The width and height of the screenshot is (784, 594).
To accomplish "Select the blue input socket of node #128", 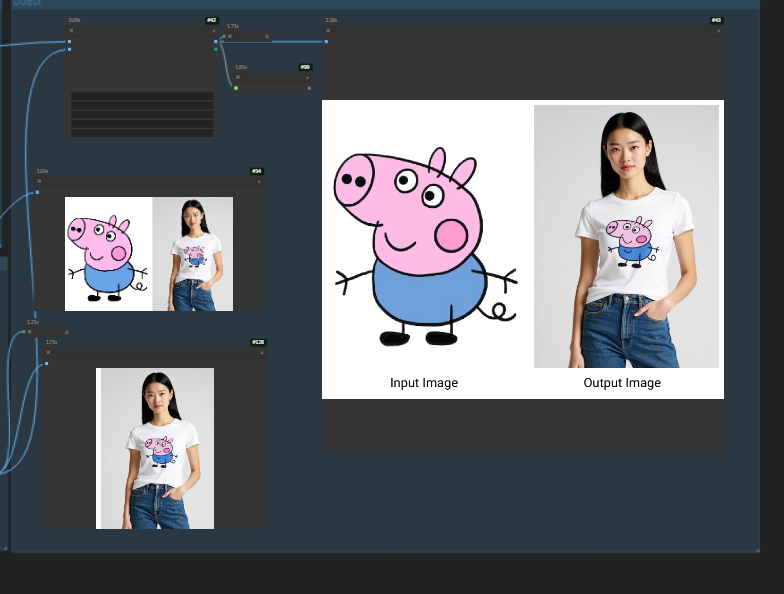I will tap(46, 364).
